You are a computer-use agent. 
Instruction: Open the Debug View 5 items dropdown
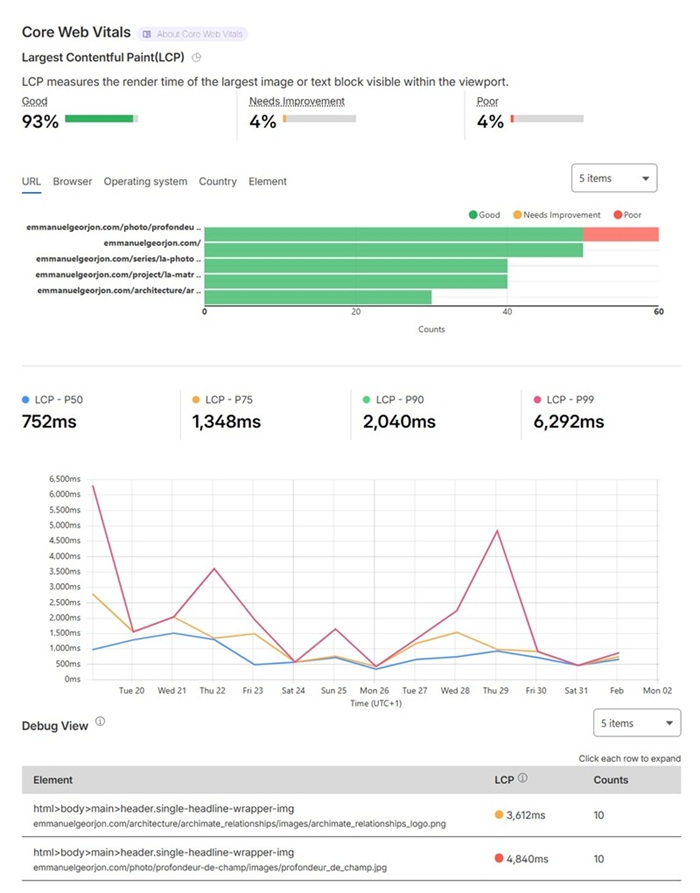click(636, 723)
